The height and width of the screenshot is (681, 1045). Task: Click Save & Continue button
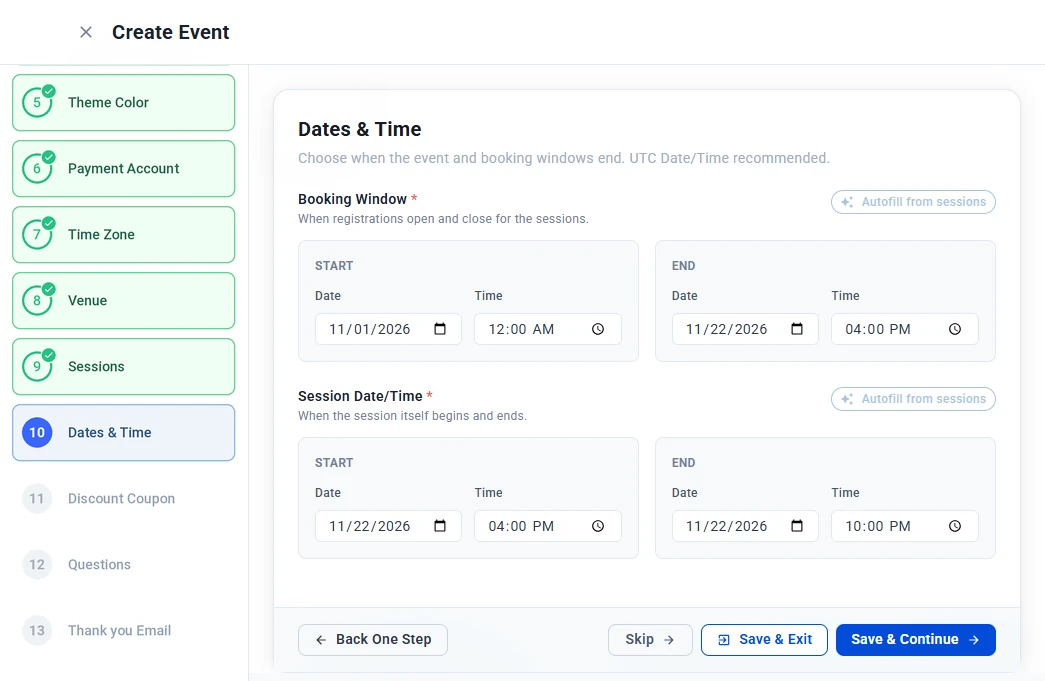pyautogui.click(x=916, y=640)
